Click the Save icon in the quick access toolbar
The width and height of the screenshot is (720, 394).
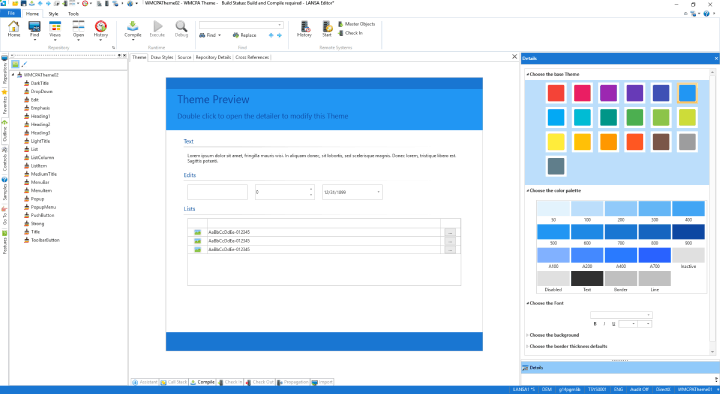point(23,3)
